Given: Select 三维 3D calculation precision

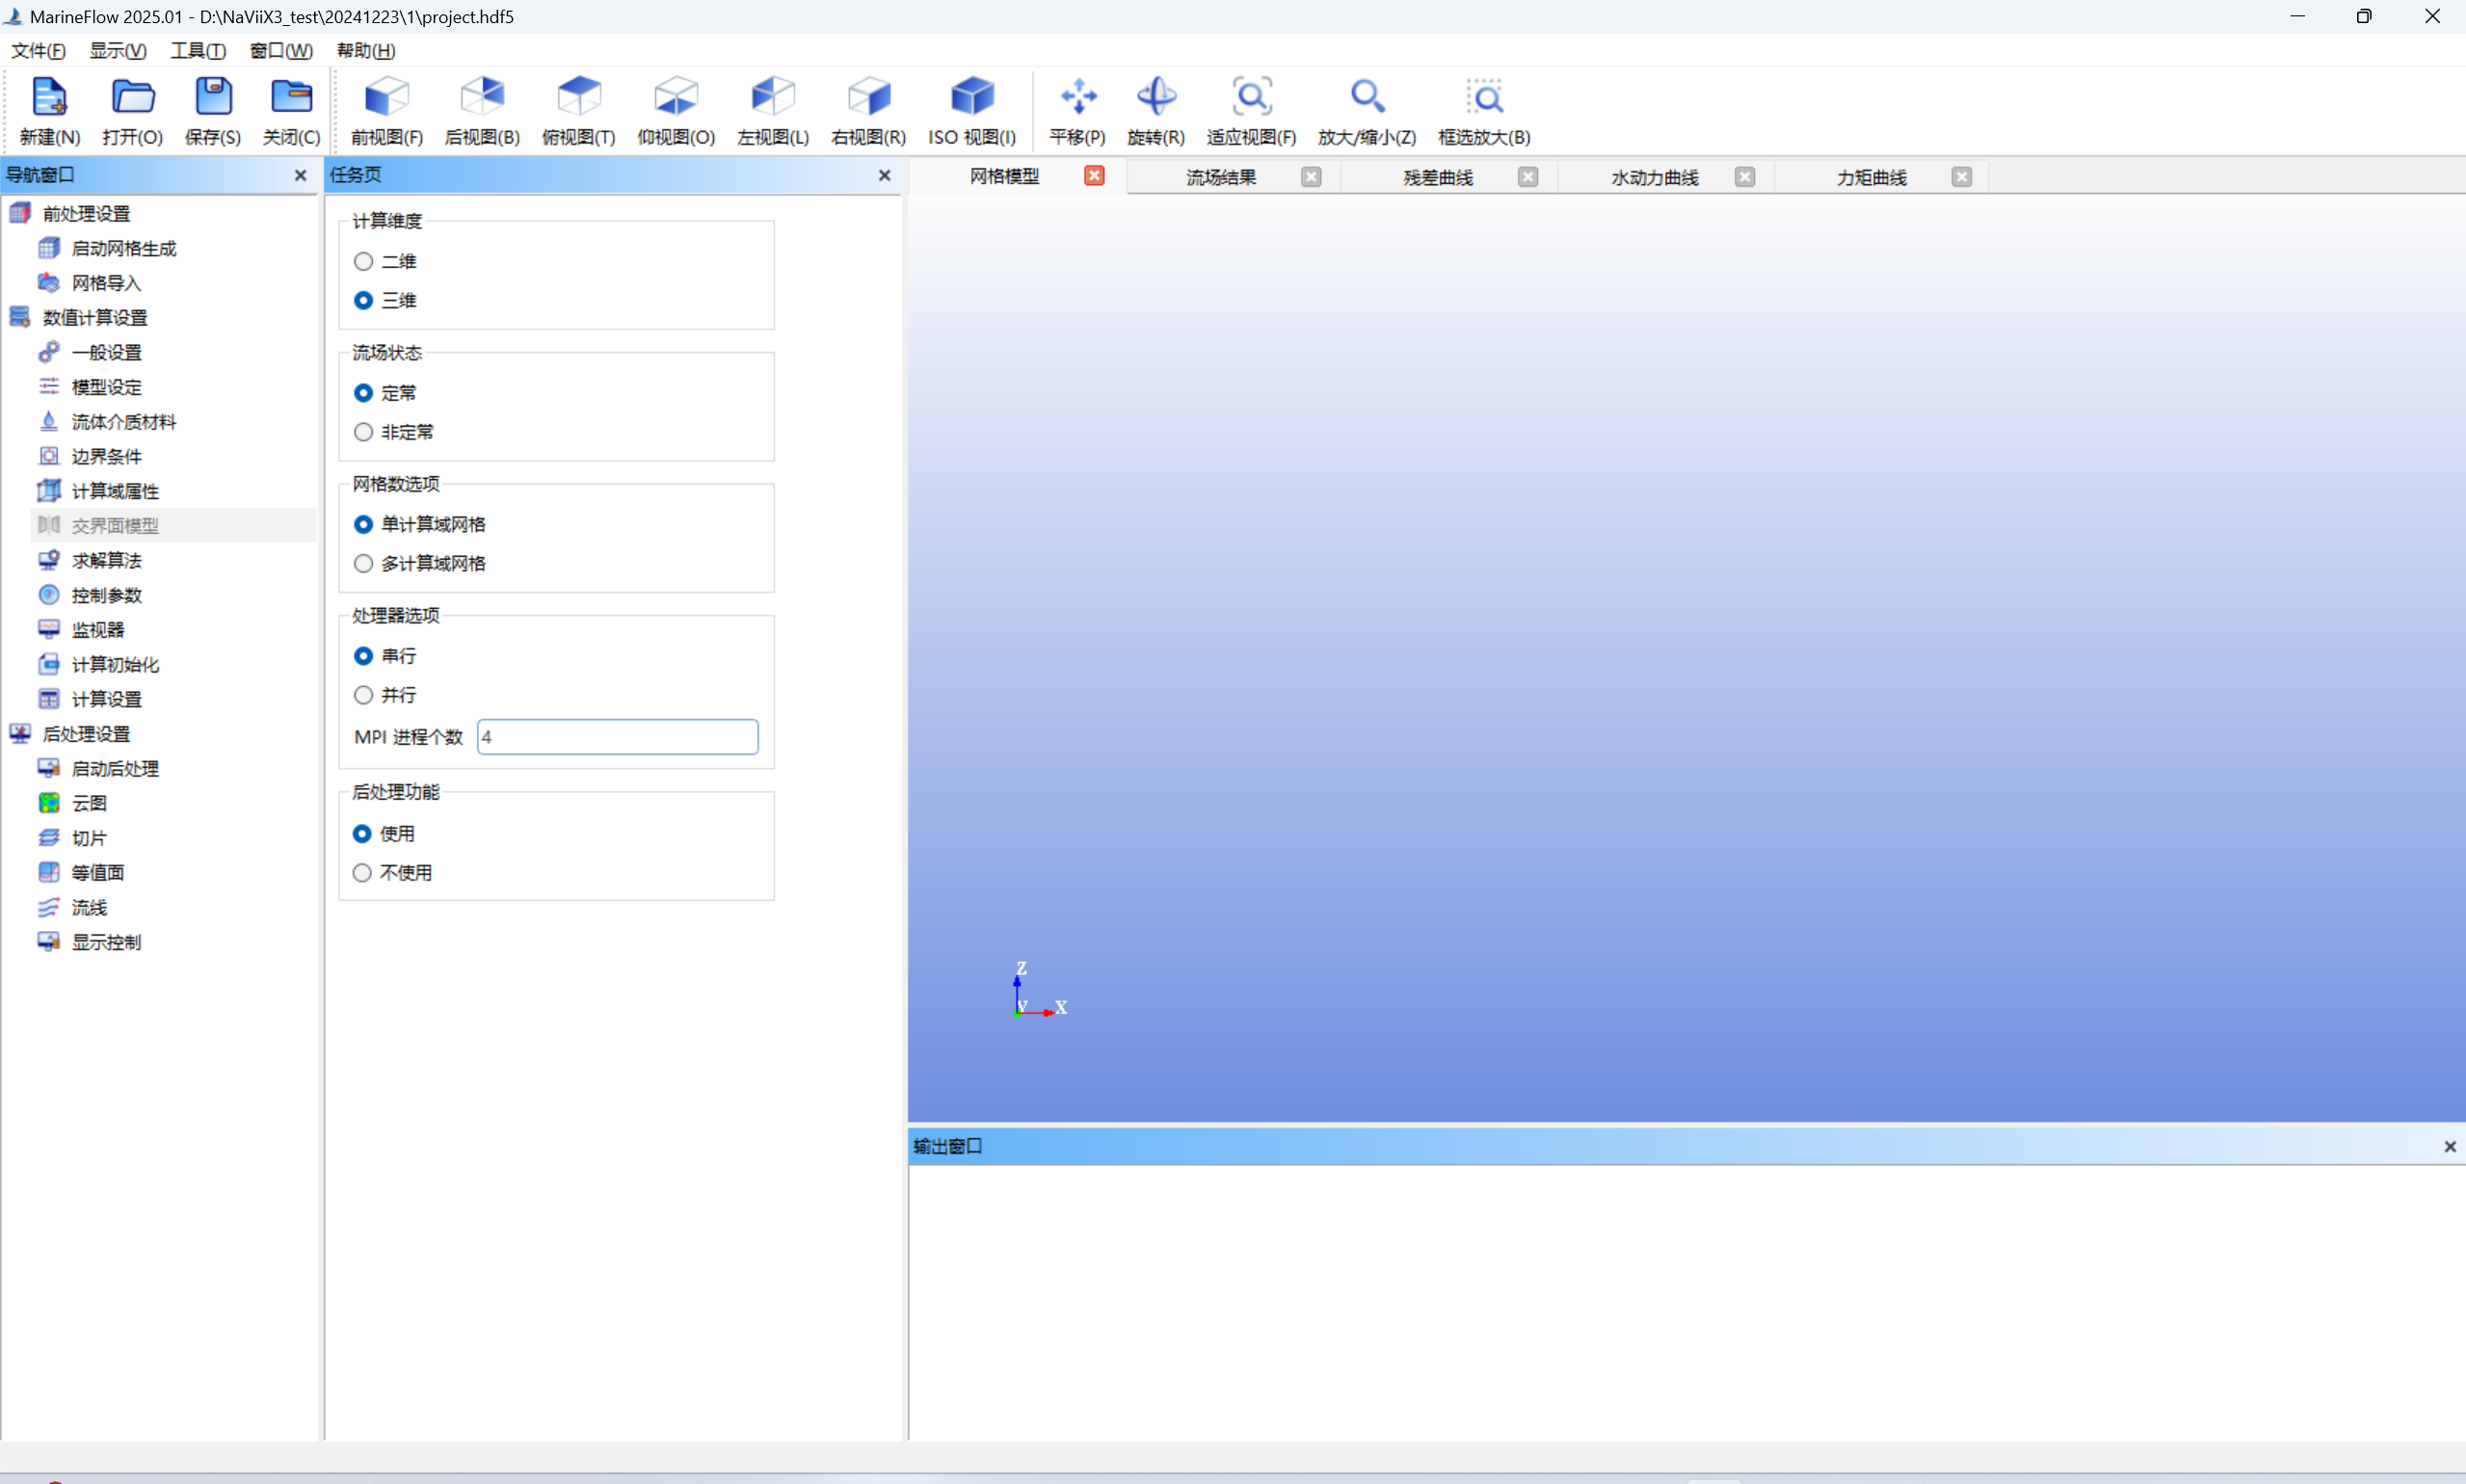Looking at the screenshot, I should pyautogui.click(x=363, y=300).
